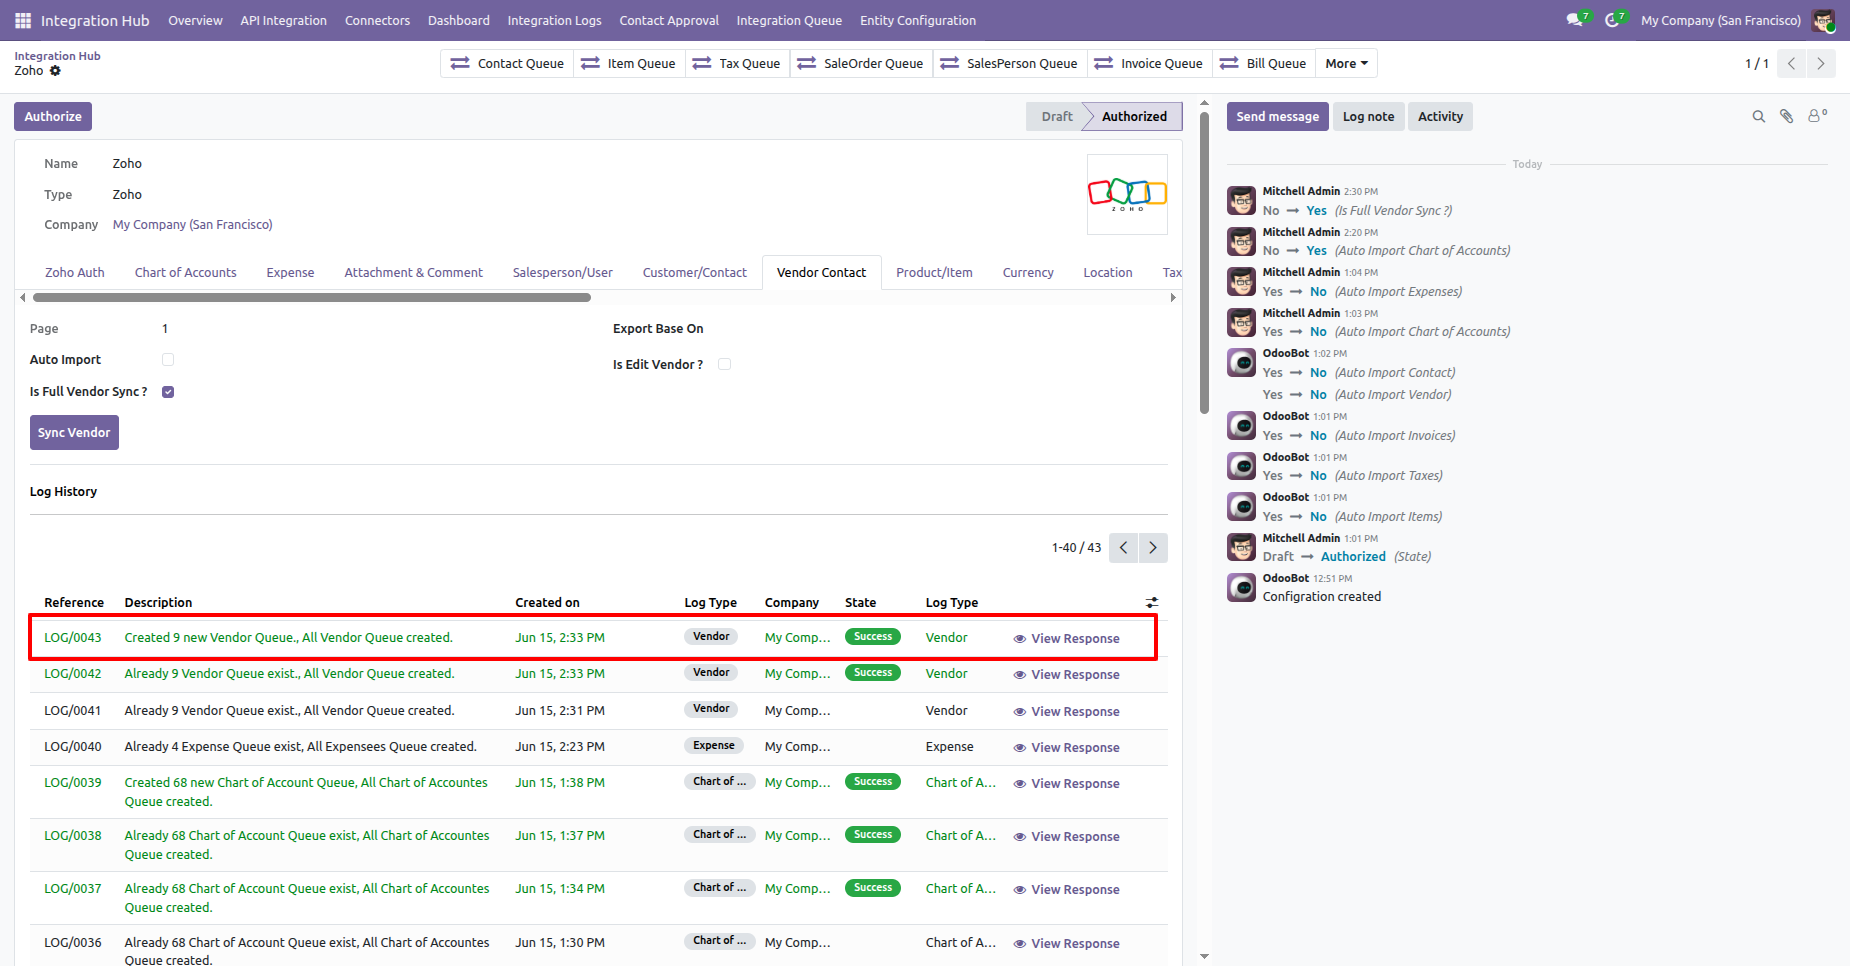Viewport: 1850px width, 966px height.
Task: Open the Dashboard menu
Action: 459,20
